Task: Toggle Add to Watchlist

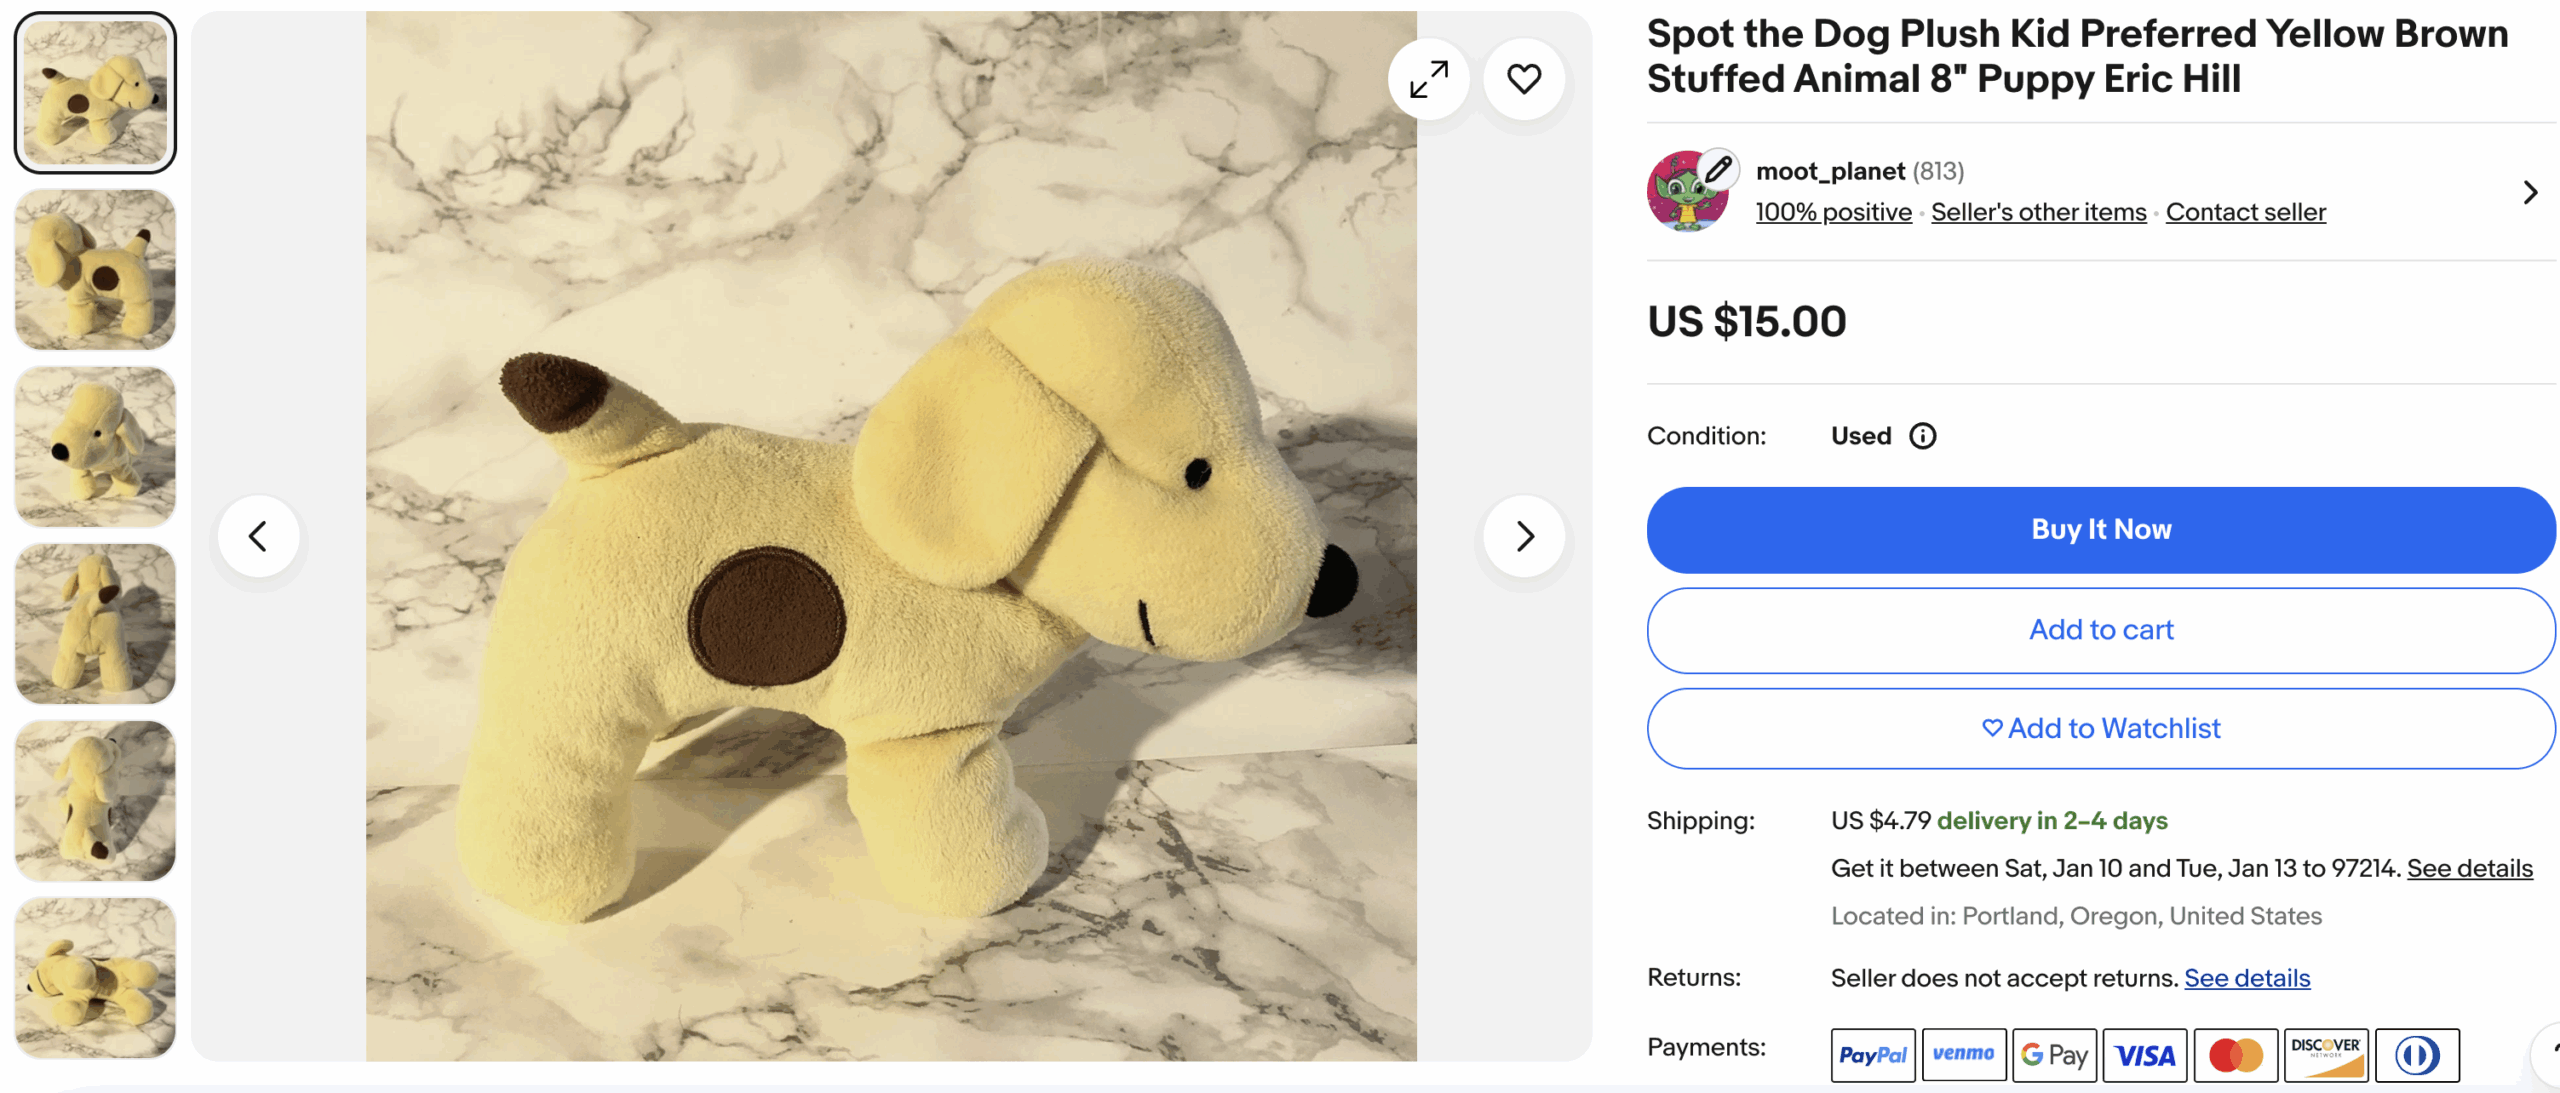Action: pos(2100,728)
